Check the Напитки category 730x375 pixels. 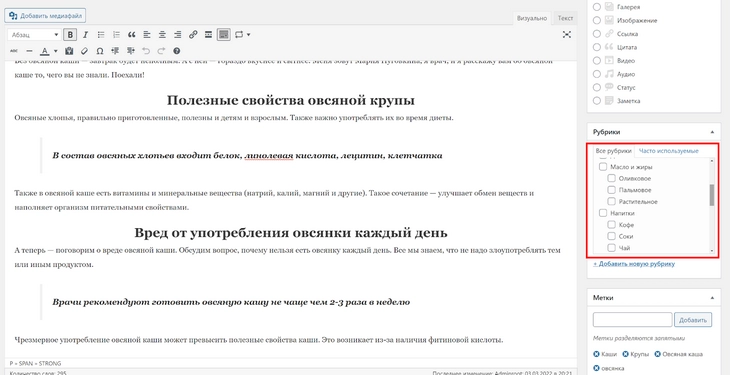pos(602,213)
